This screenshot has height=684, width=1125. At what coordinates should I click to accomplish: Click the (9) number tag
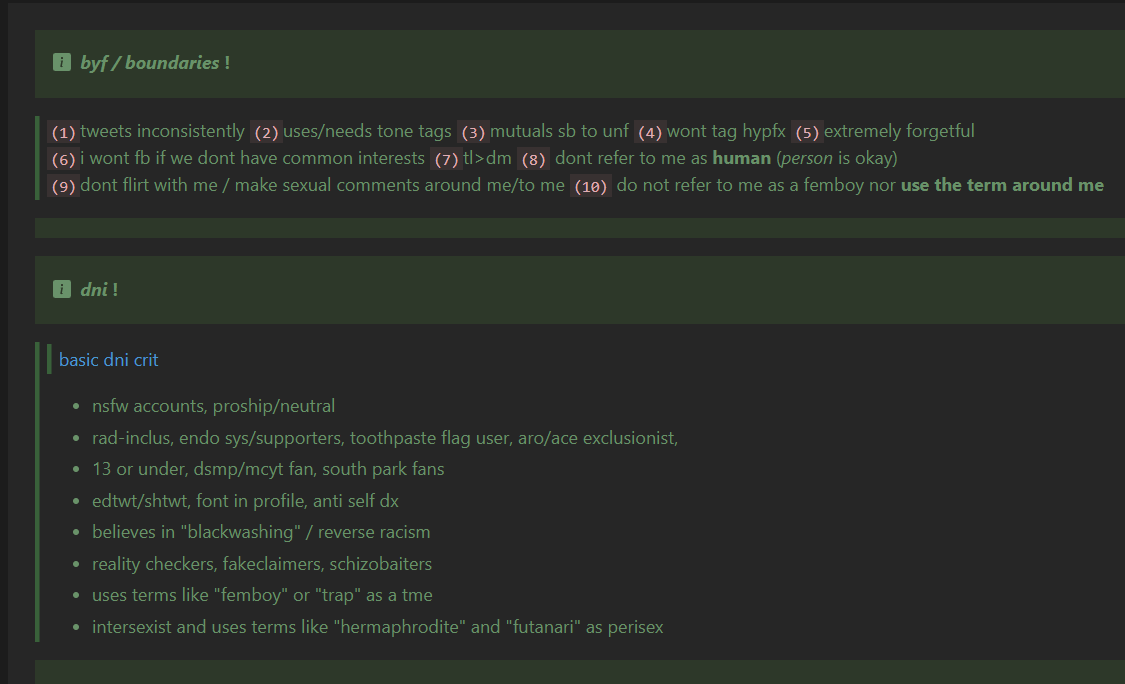[x=63, y=186]
